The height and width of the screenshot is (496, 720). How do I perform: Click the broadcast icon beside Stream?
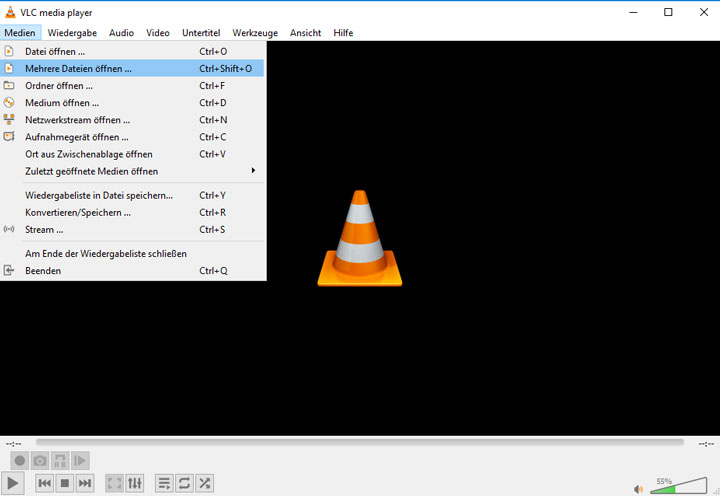tap(9, 229)
